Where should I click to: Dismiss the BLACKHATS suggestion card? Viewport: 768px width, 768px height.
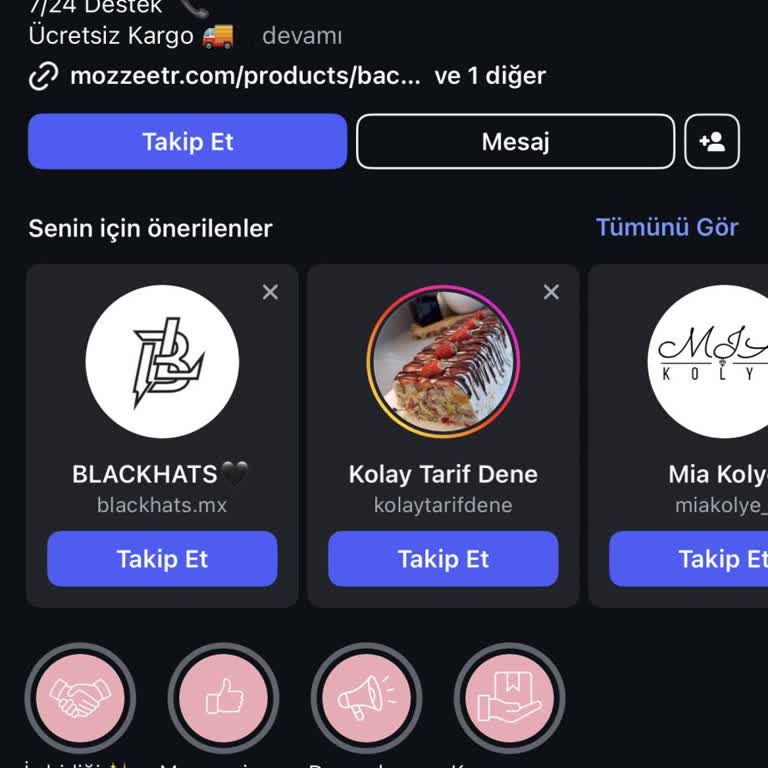tap(270, 292)
